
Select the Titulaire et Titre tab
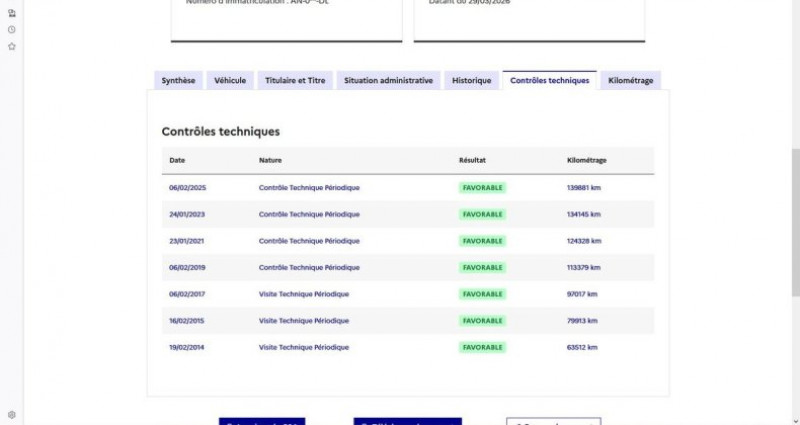(x=295, y=80)
